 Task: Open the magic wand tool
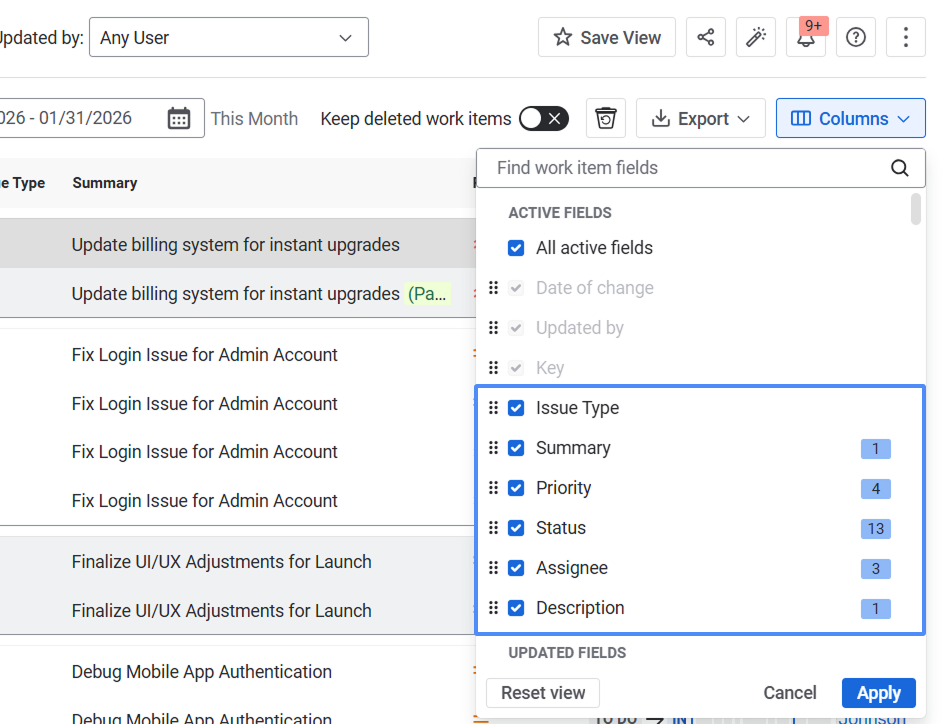pyautogui.click(x=756, y=38)
